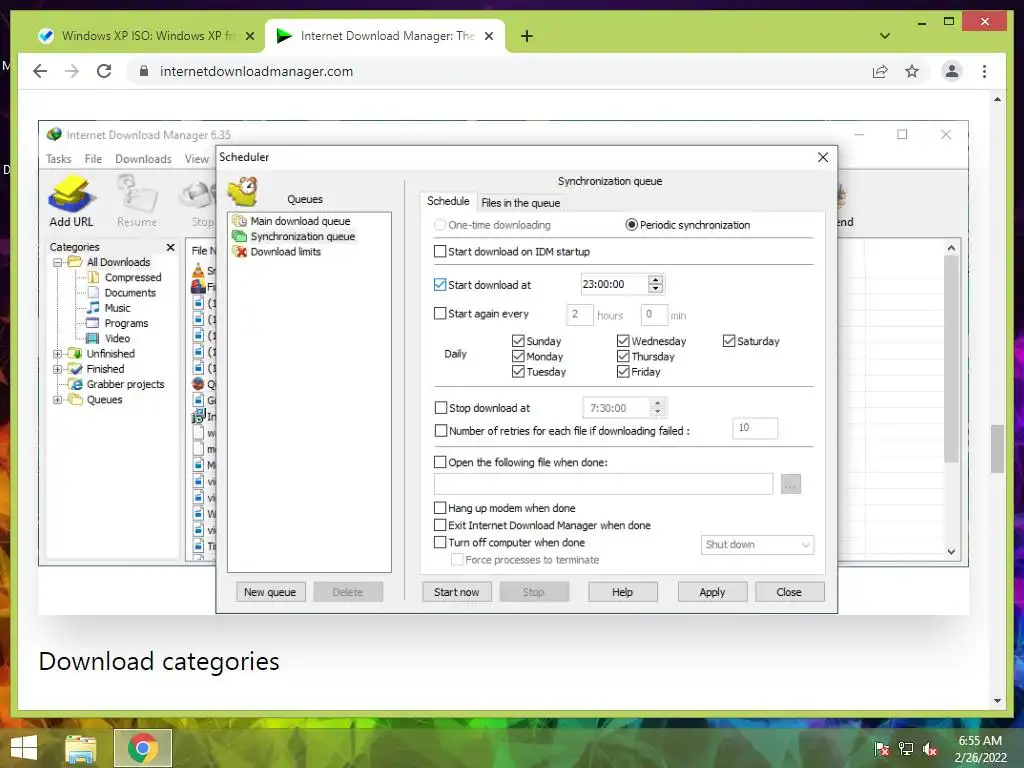This screenshot has width=1024, height=768.
Task: Click the file path input field
Action: 603,484
